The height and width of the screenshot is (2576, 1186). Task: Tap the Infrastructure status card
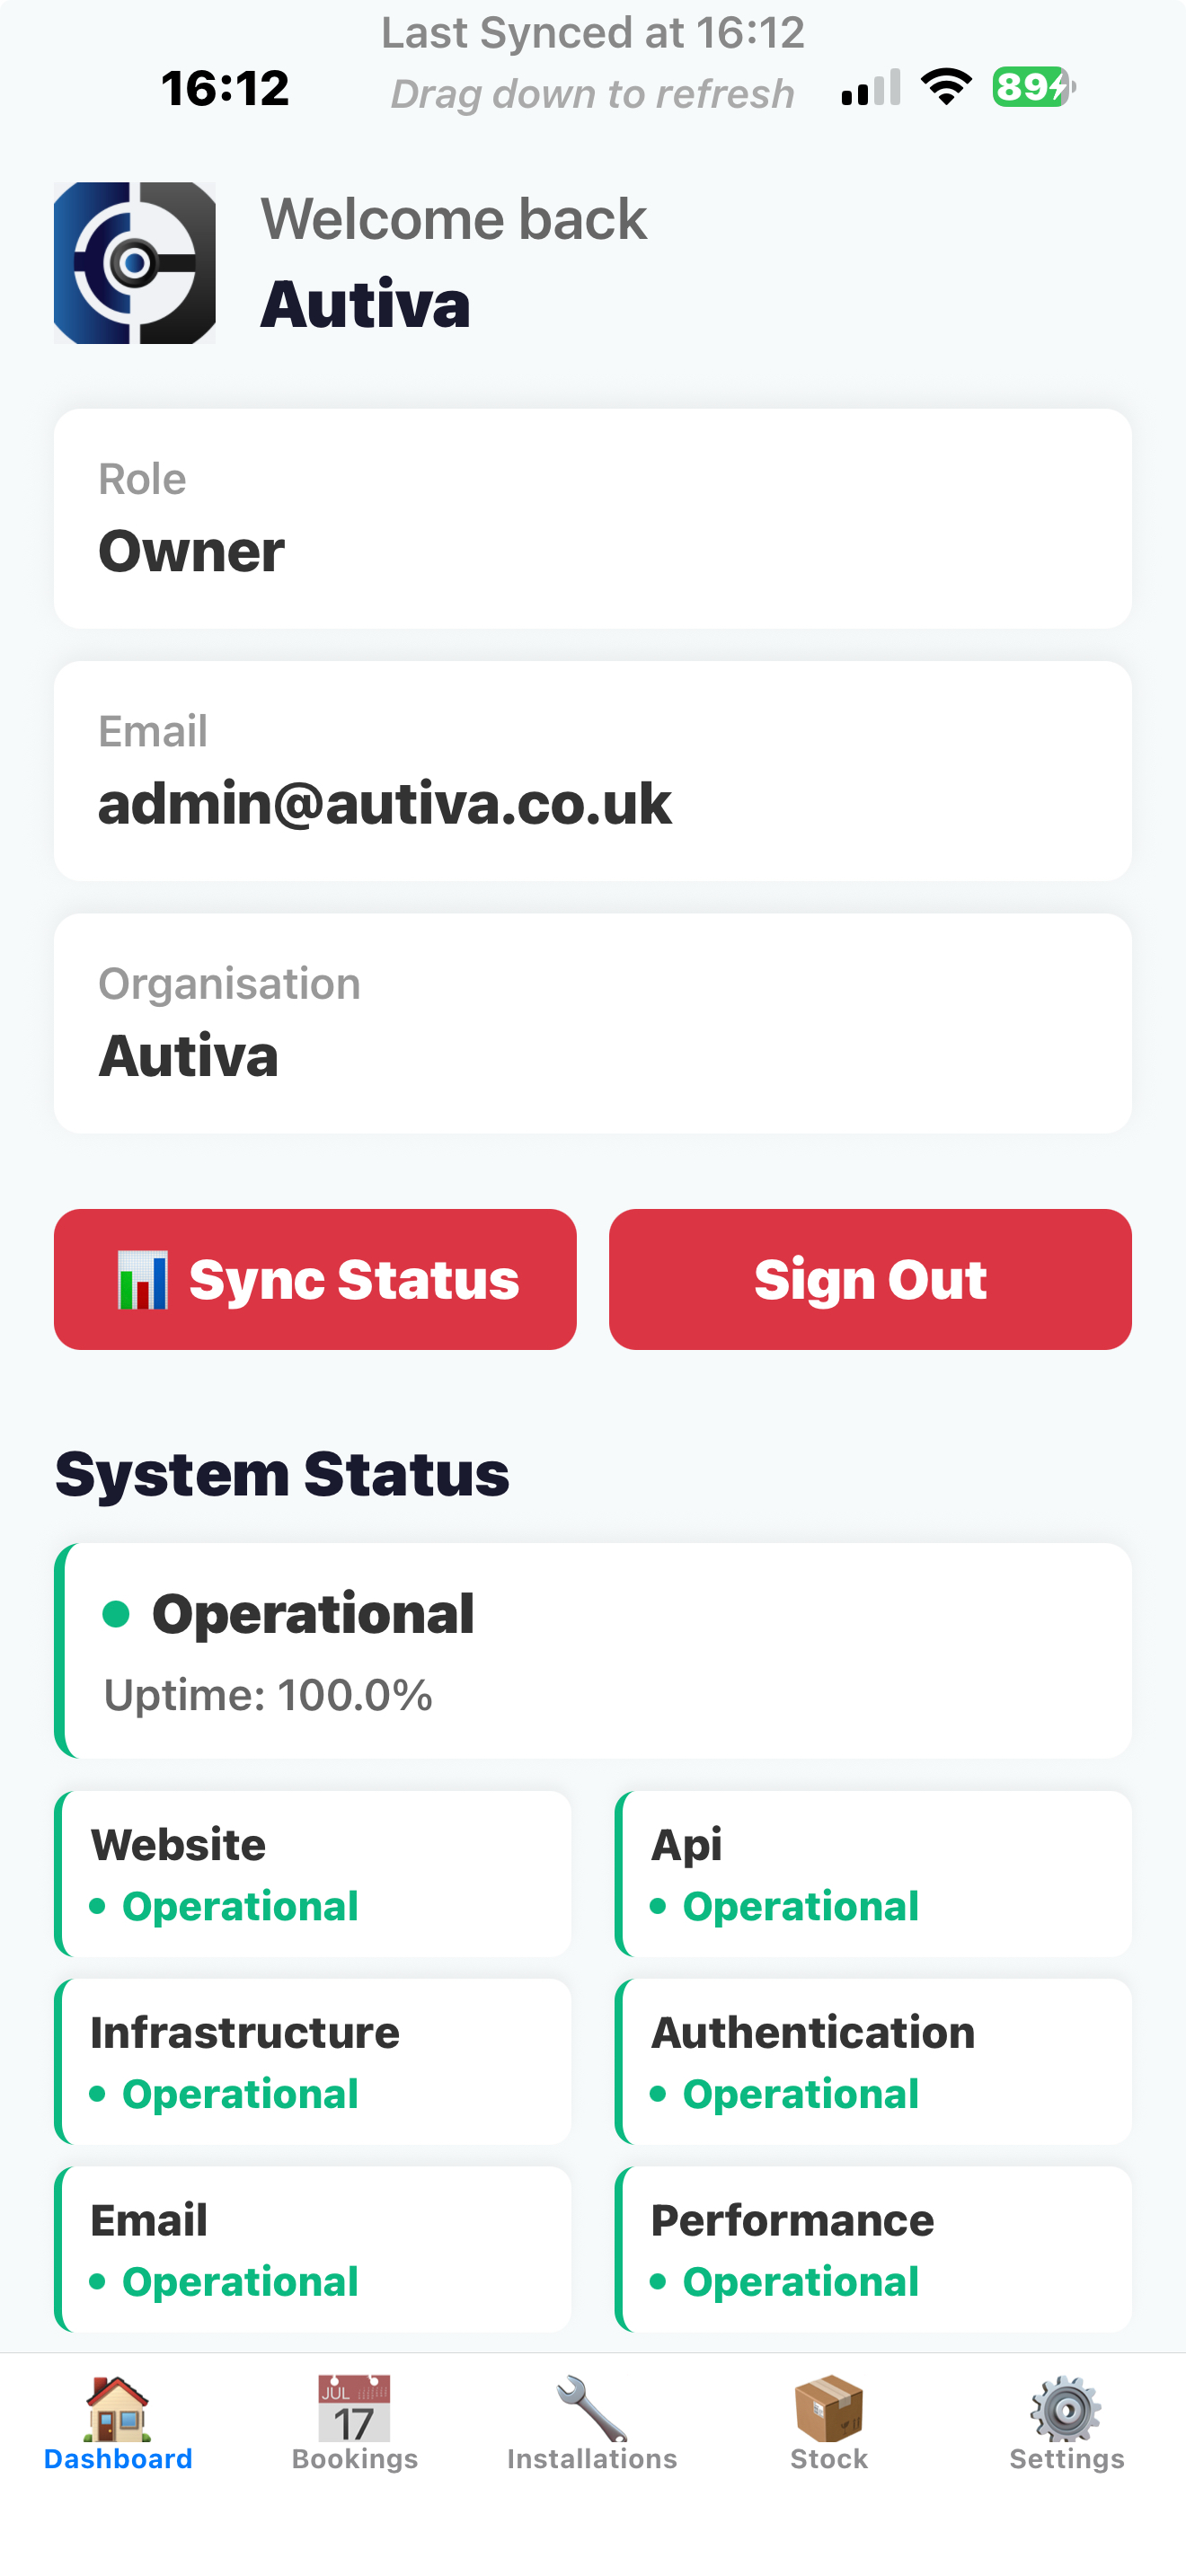click(x=313, y=2061)
